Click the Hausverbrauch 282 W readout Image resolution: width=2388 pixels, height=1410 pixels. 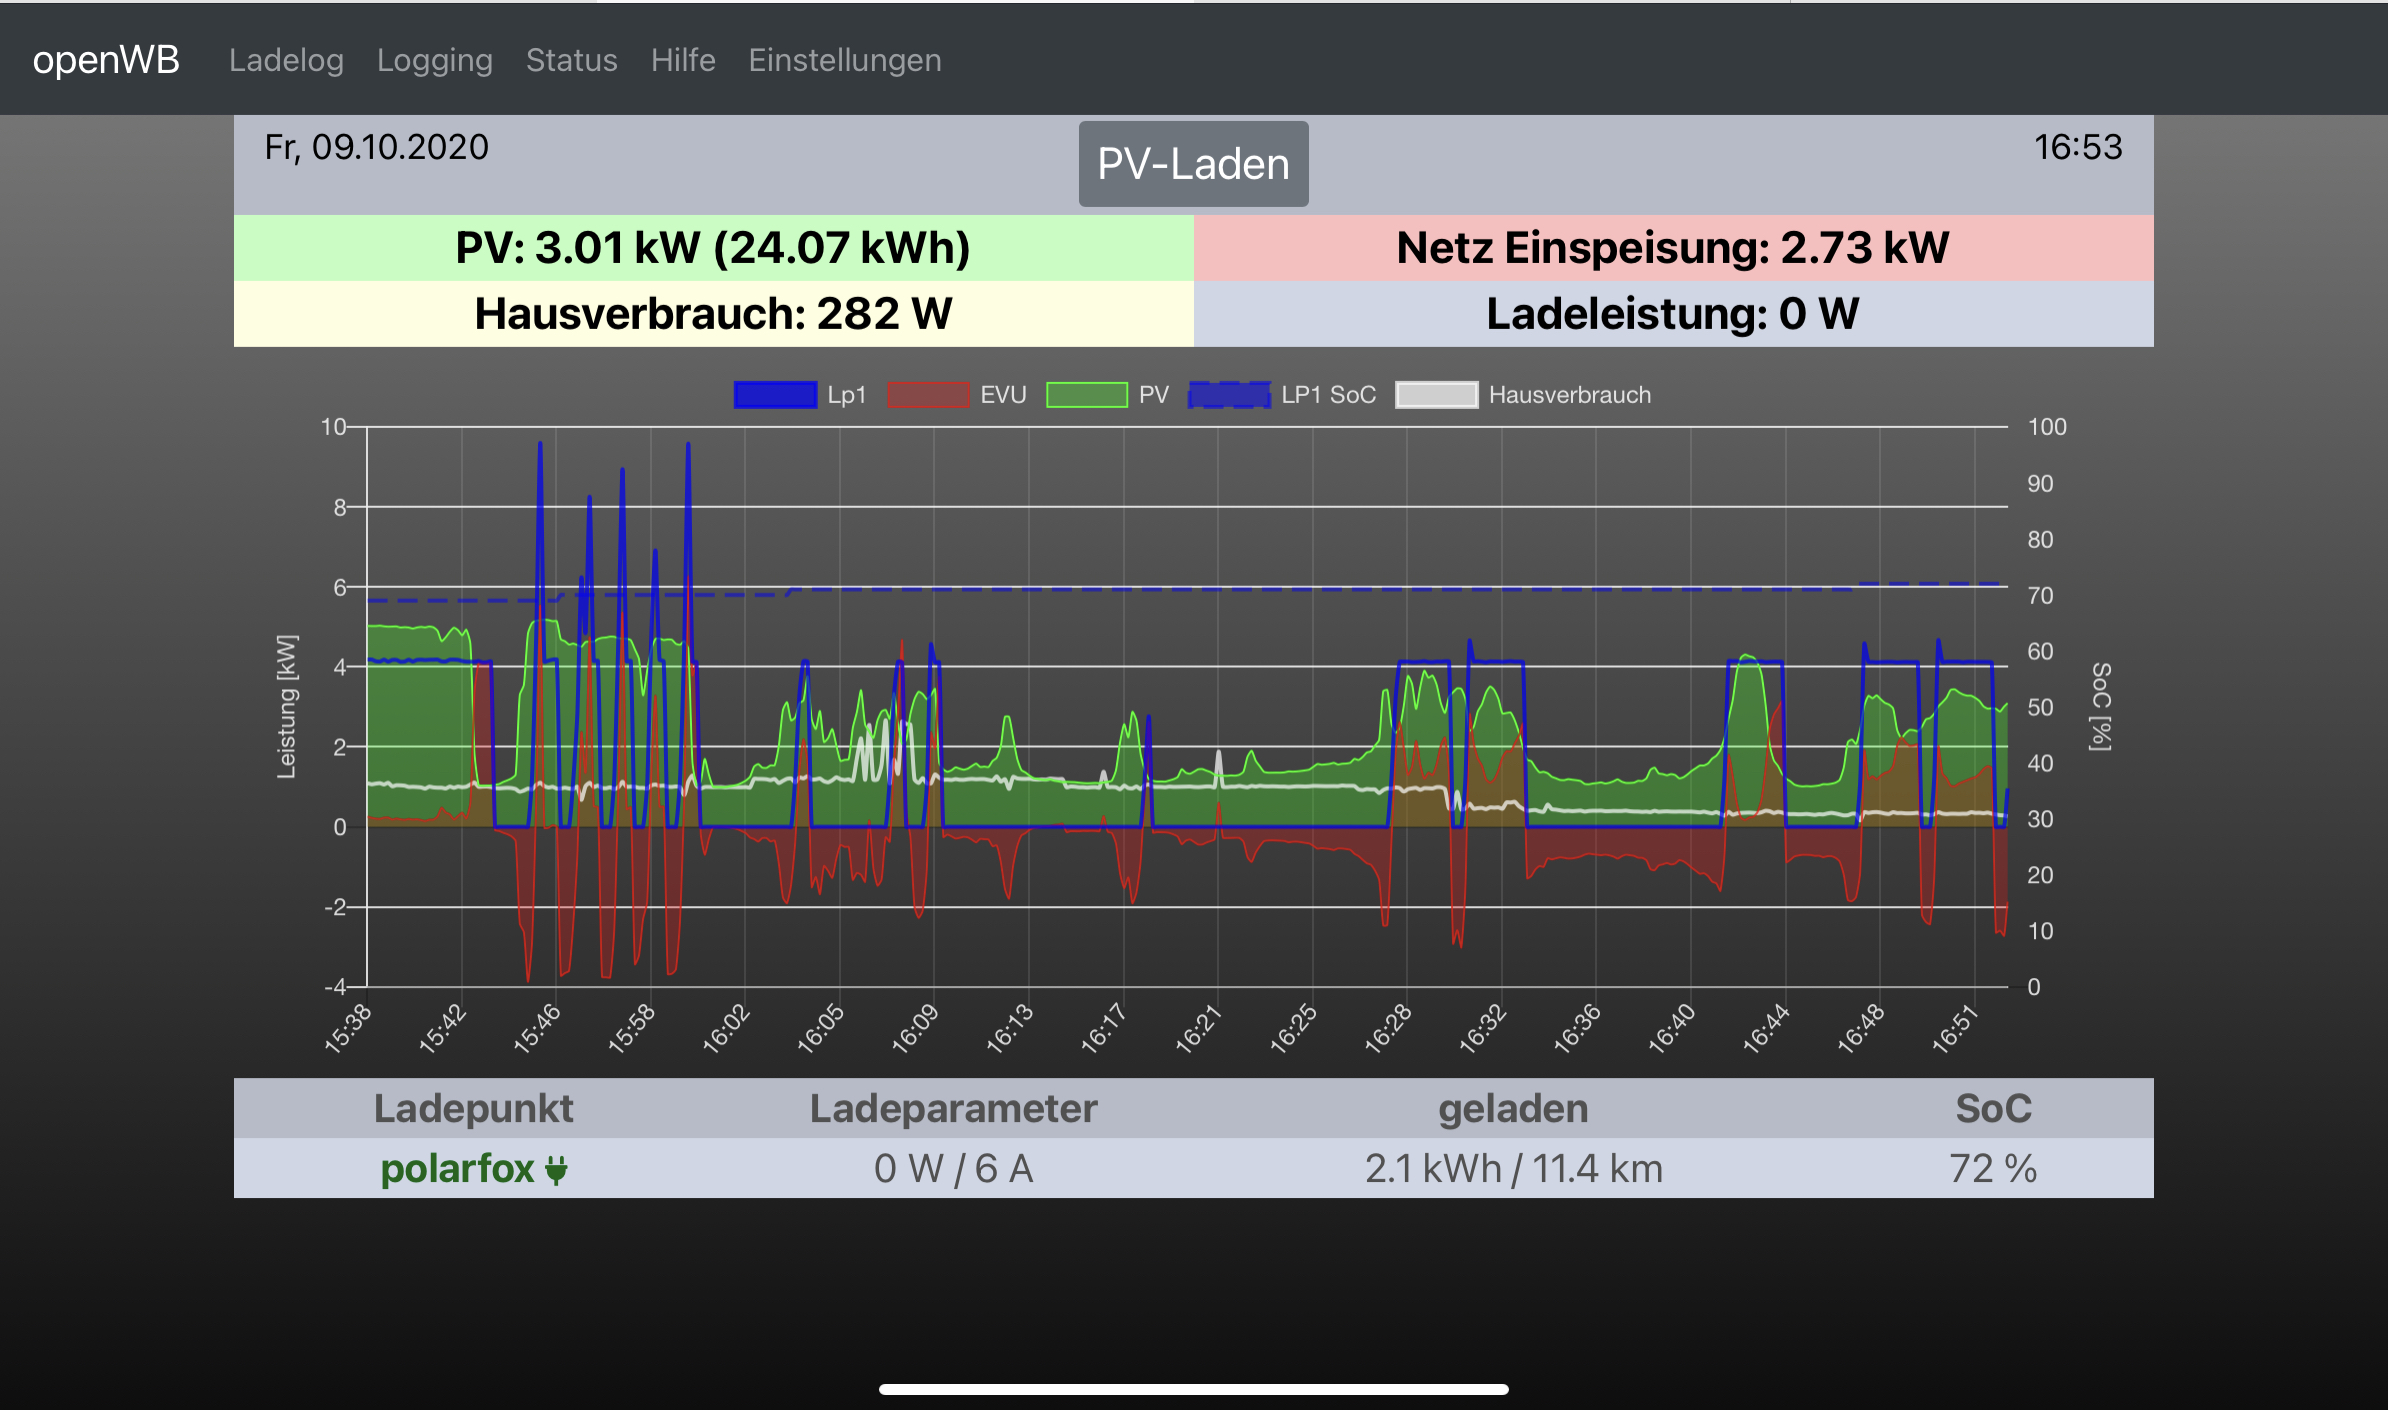[x=713, y=314]
